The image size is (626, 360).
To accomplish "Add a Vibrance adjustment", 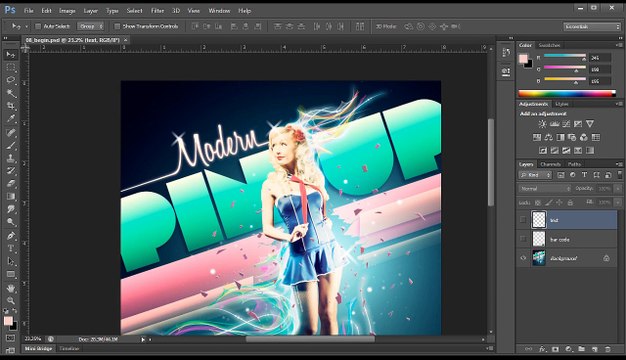I will pyautogui.click(x=590, y=124).
